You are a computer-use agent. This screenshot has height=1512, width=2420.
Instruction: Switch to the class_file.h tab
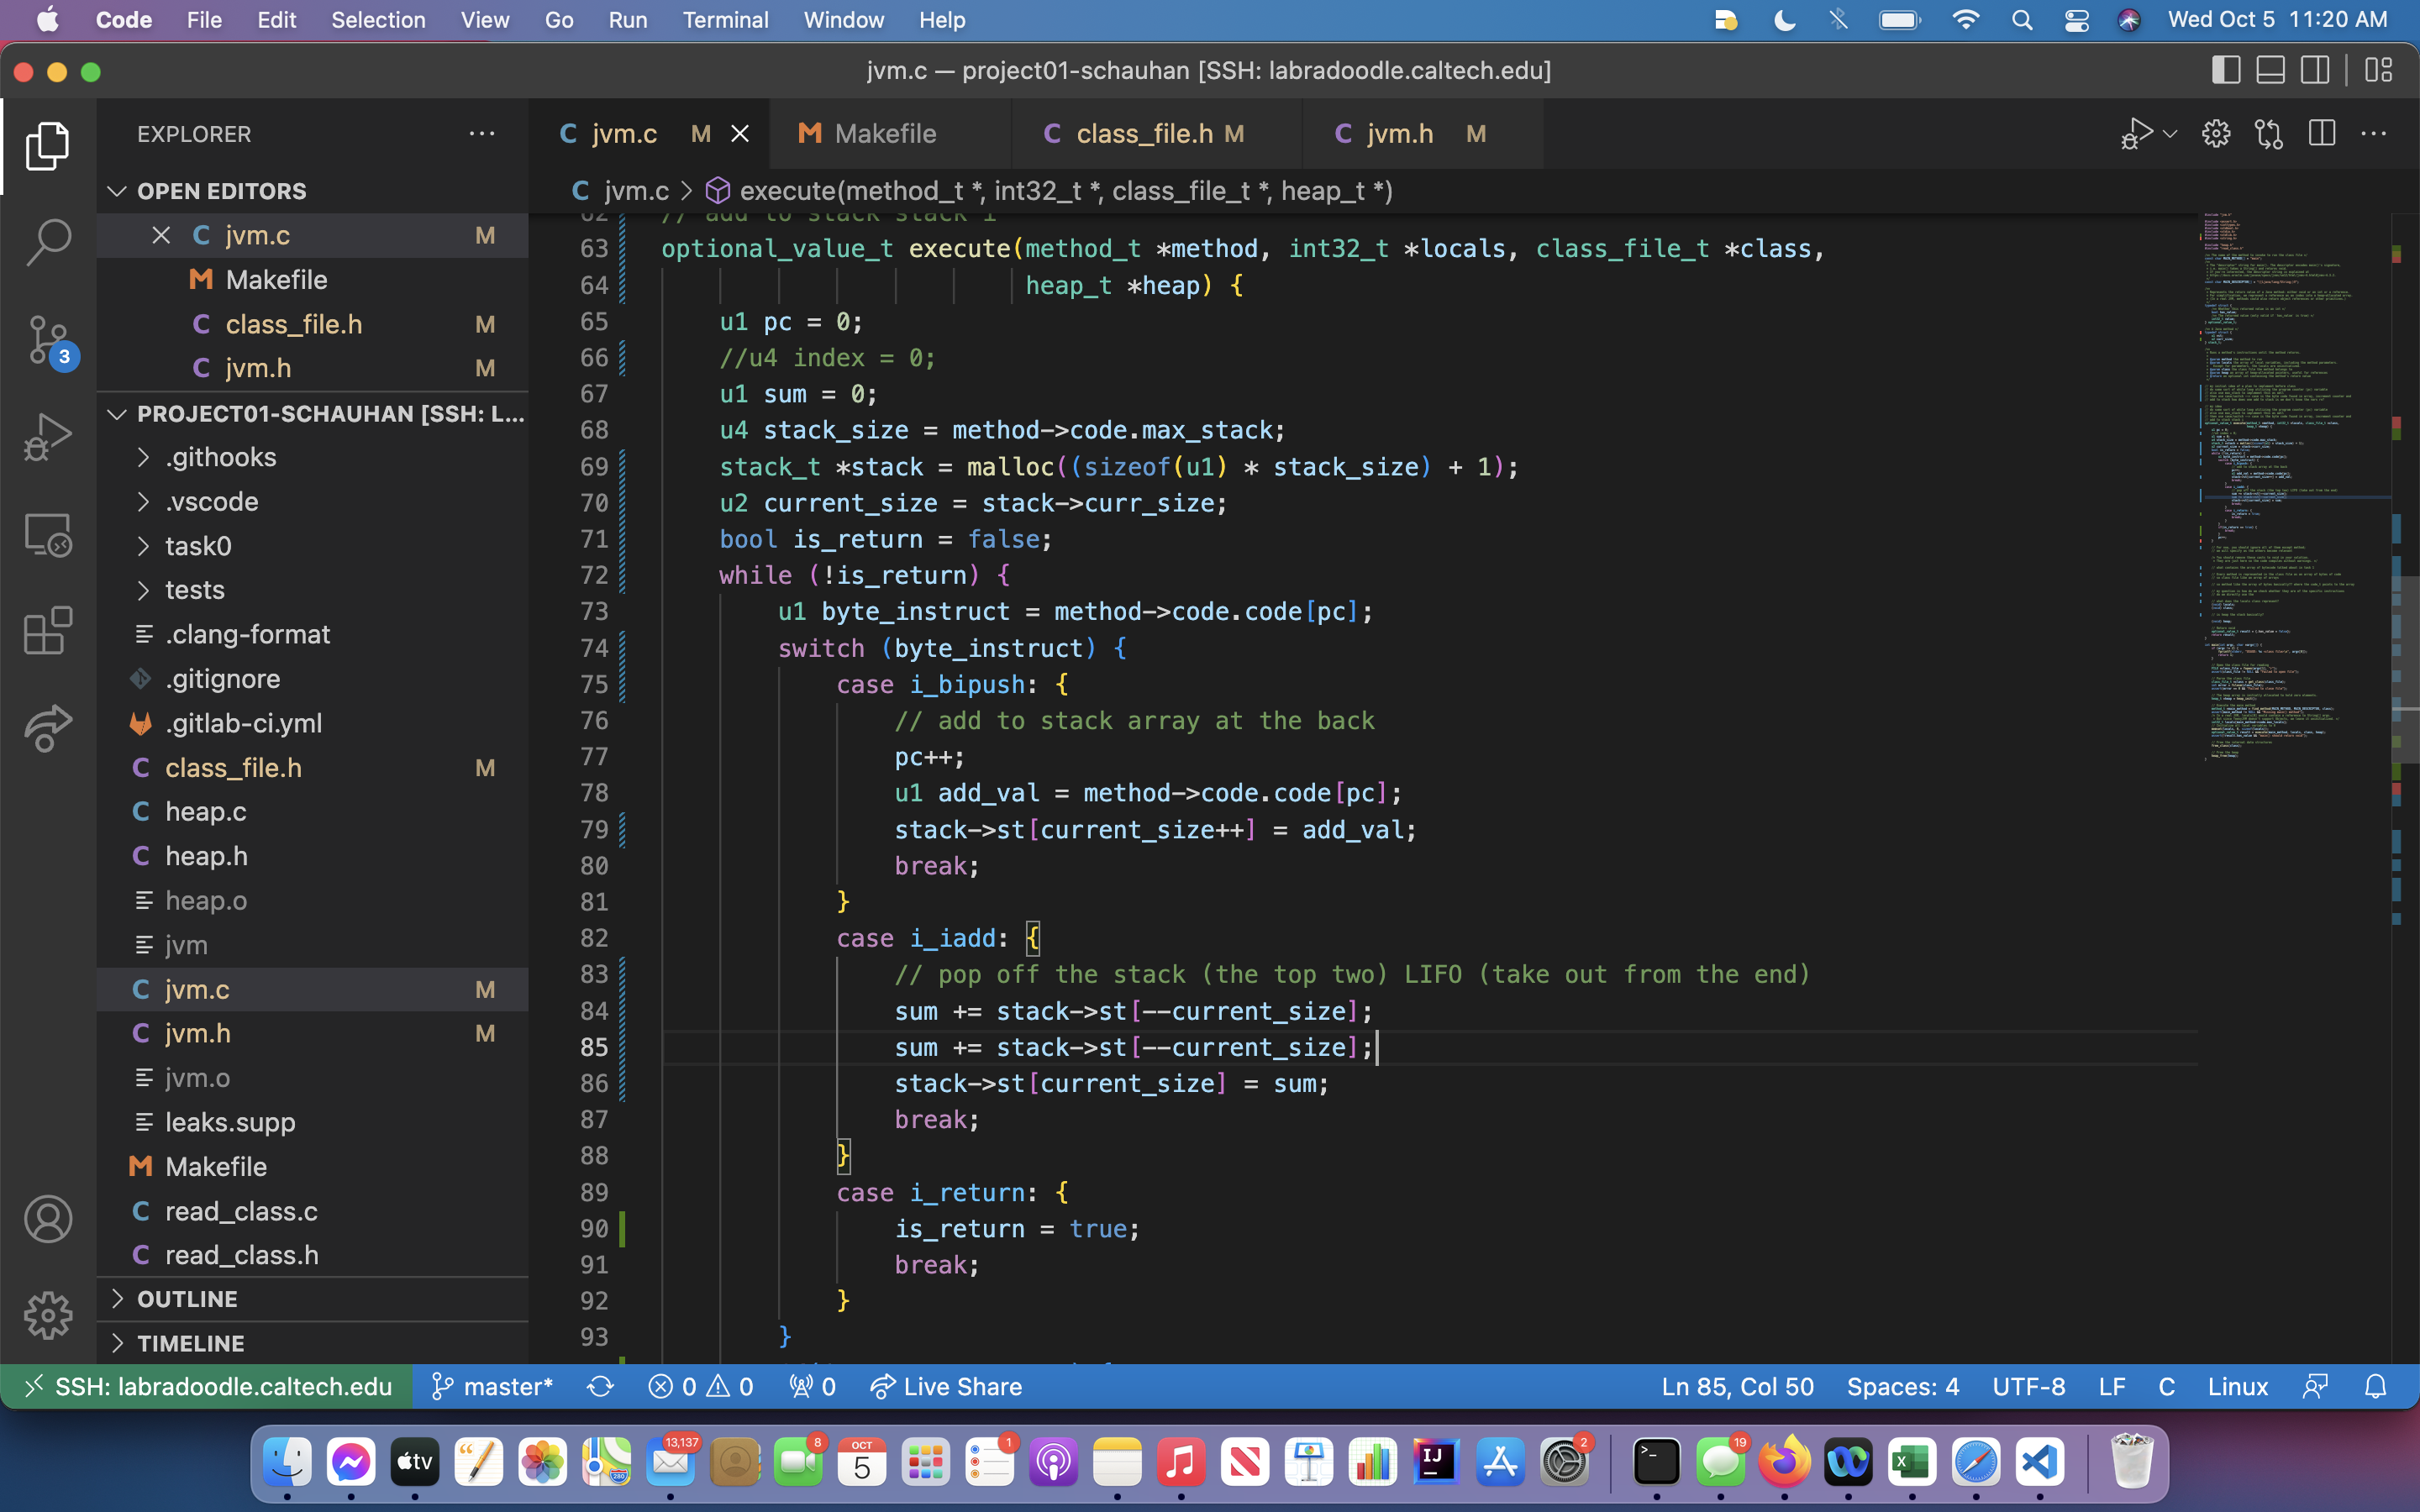(1144, 133)
